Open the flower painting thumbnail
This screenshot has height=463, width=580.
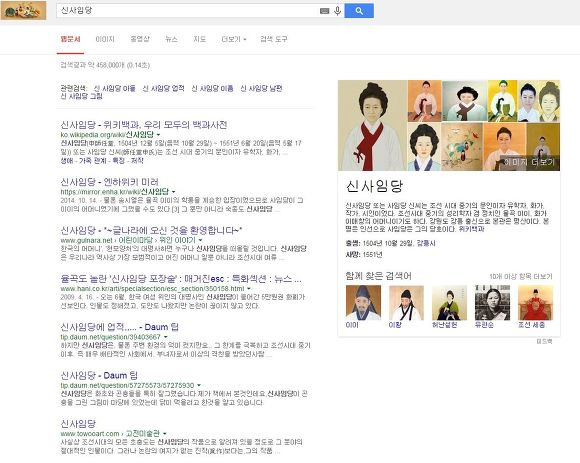462,147
